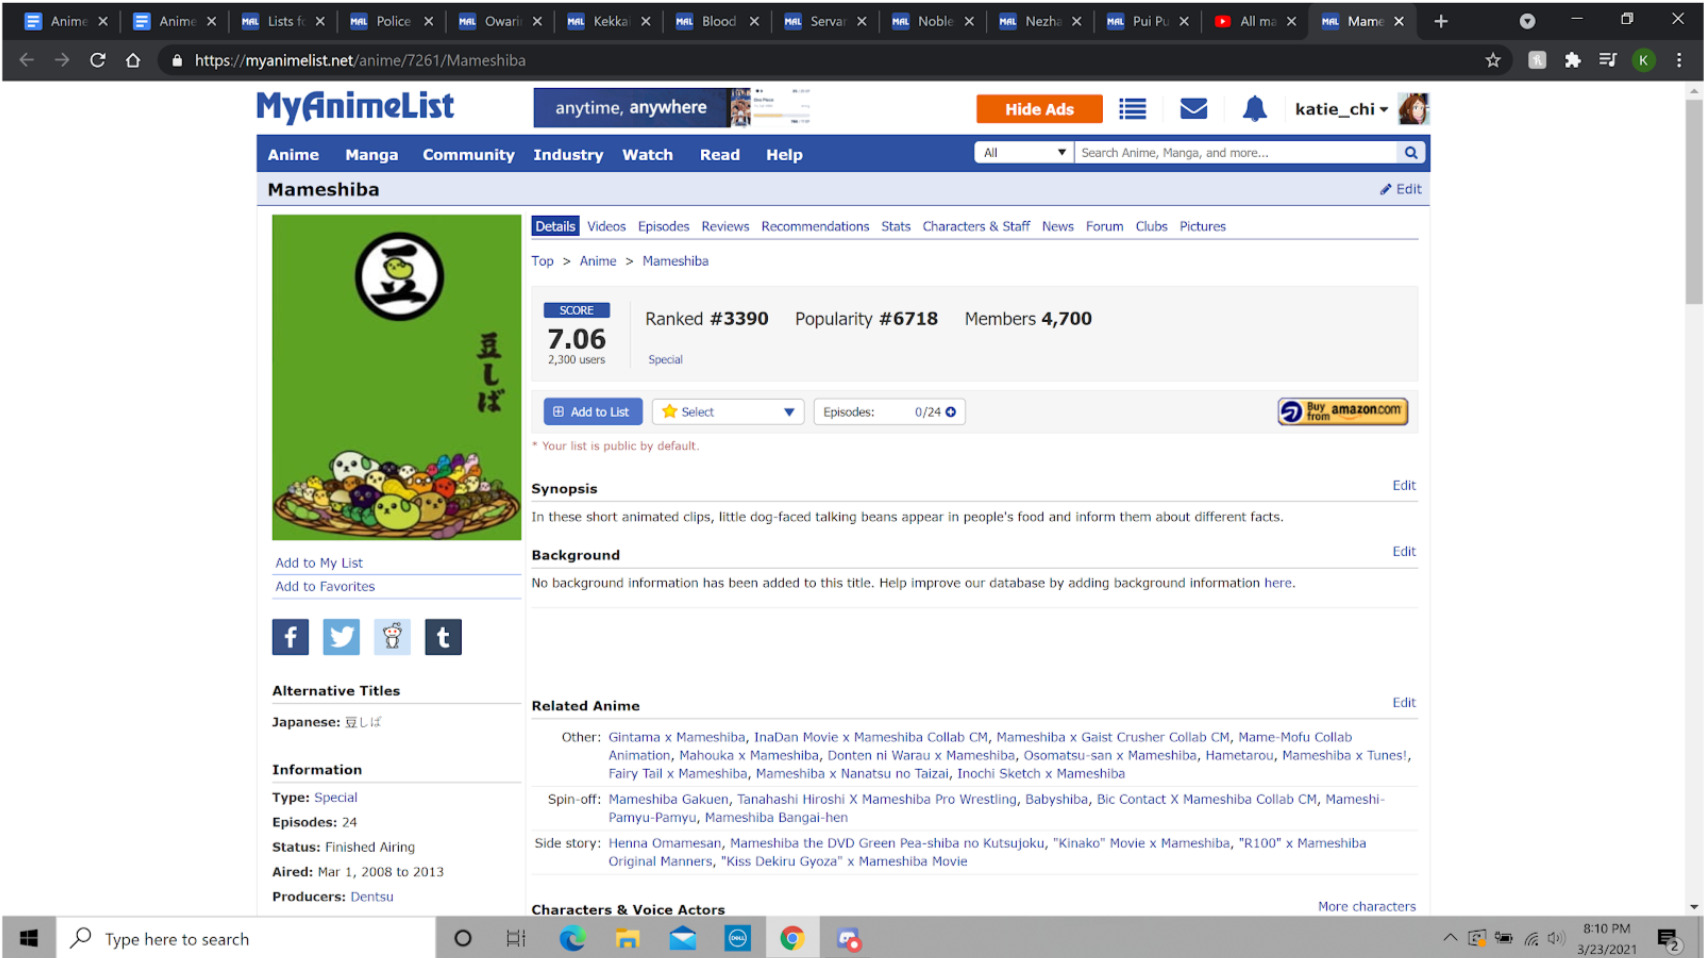Open the Chrome extensions puzzle icon
This screenshot has width=1704, height=958.
coord(1572,60)
